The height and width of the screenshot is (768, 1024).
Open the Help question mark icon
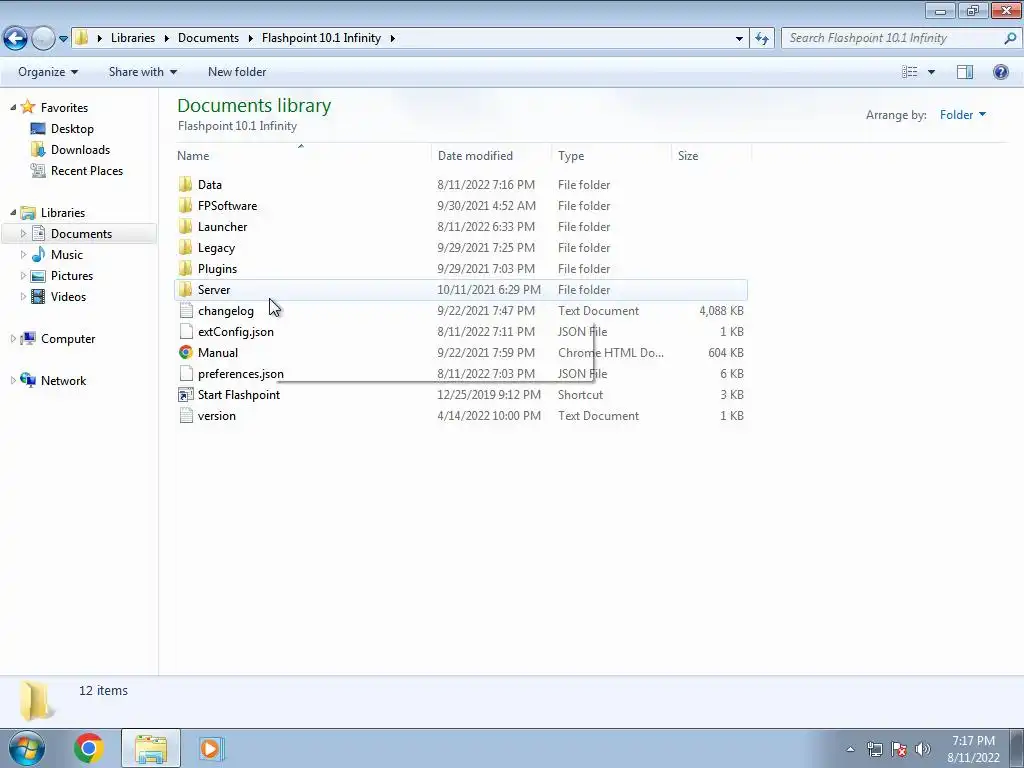(1000, 72)
